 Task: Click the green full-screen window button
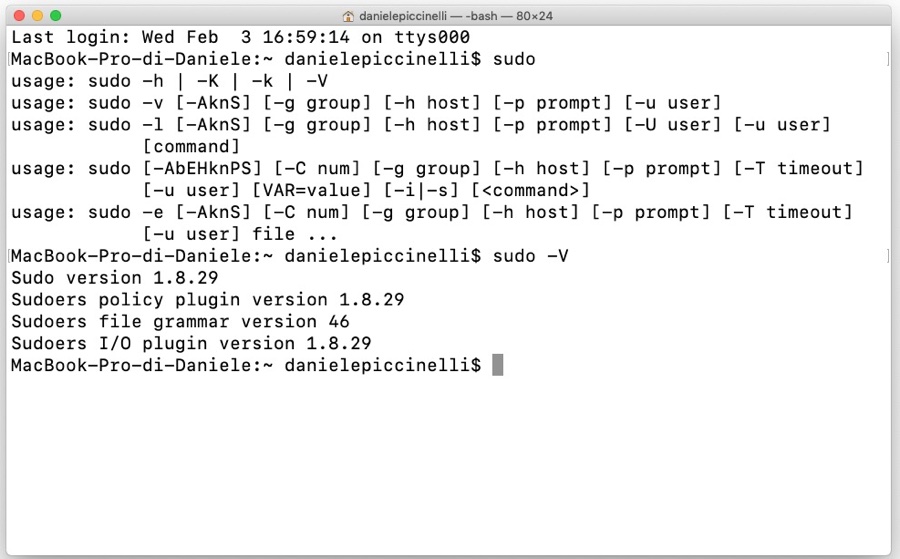[x=56, y=16]
